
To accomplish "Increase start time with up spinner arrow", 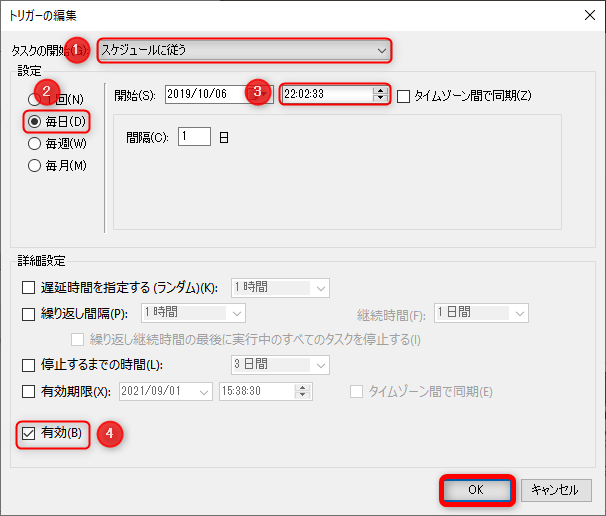I will [x=380, y=90].
